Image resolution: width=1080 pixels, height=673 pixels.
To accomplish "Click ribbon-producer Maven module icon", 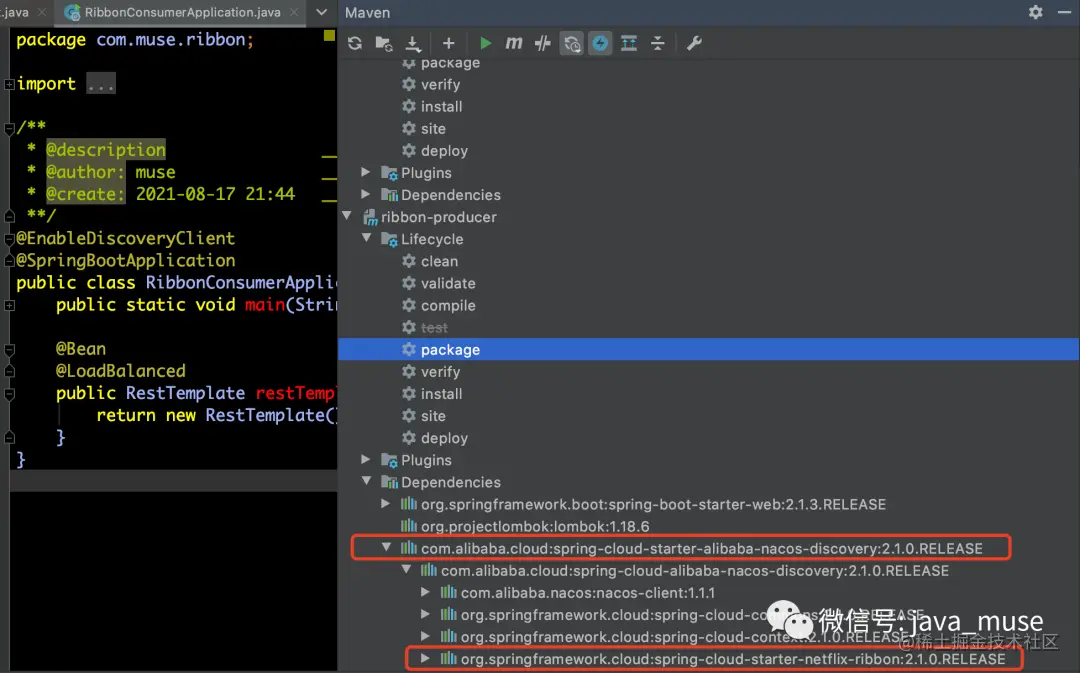I will click(370, 218).
